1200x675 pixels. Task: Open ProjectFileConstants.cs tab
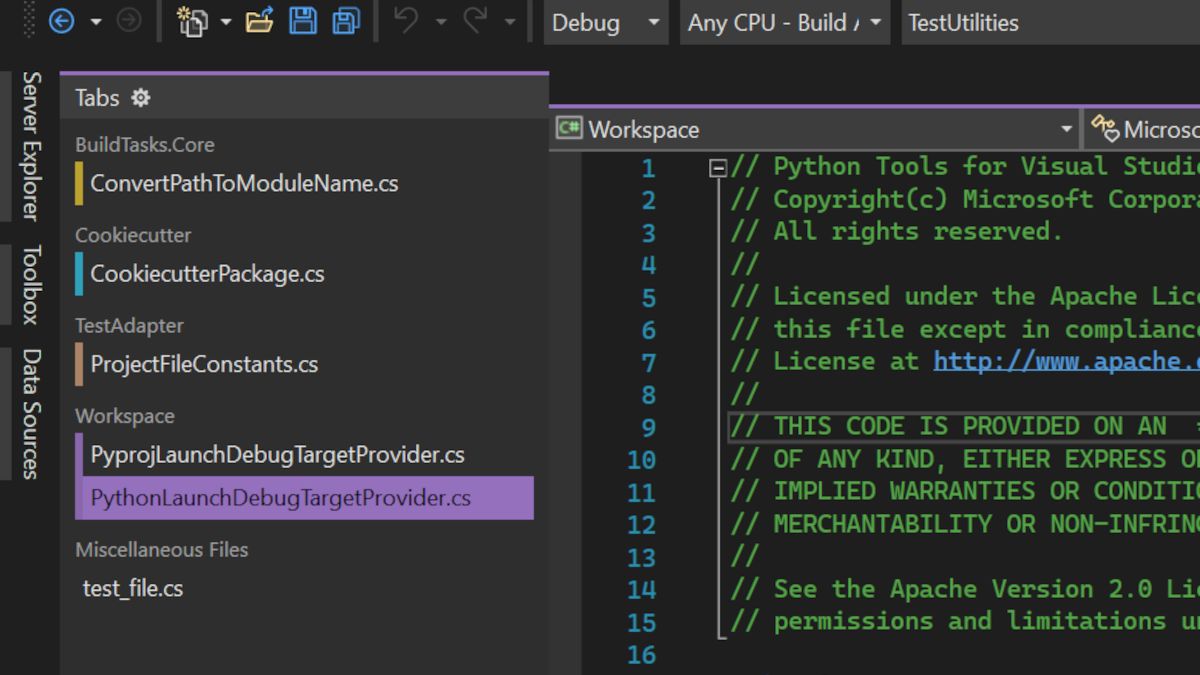[204, 364]
